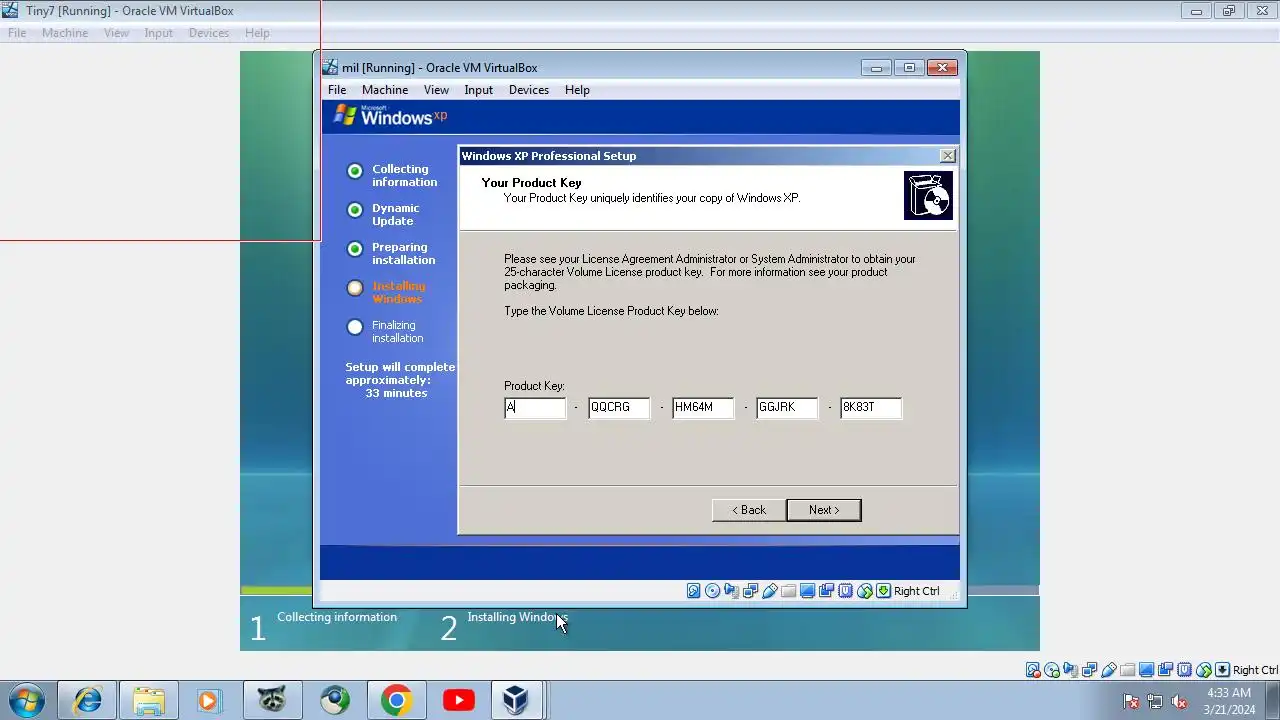Click shared folders icon in mil window status bar
Viewport: 1280px width, 720px height.
pos(789,591)
